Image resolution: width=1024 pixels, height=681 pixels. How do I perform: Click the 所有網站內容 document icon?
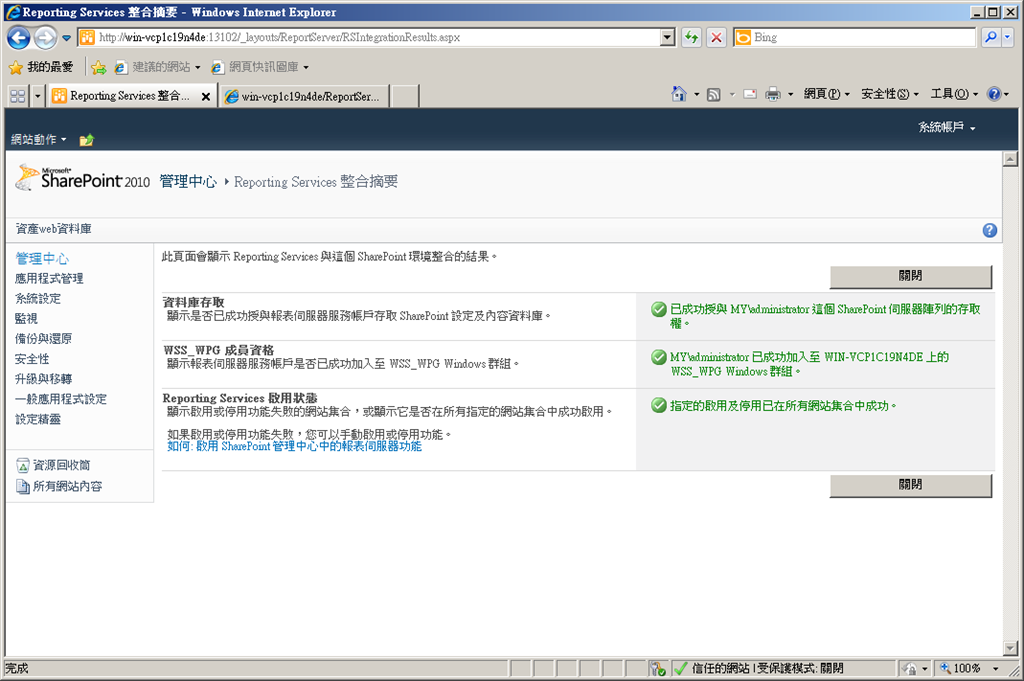pyautogui.click(x=22, y=486)
